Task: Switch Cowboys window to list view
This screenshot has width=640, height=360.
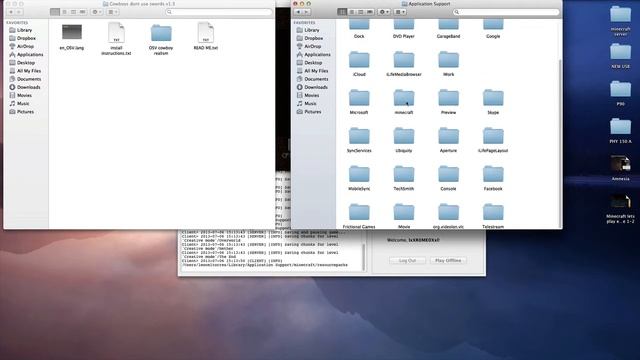Action: [64, 12]
